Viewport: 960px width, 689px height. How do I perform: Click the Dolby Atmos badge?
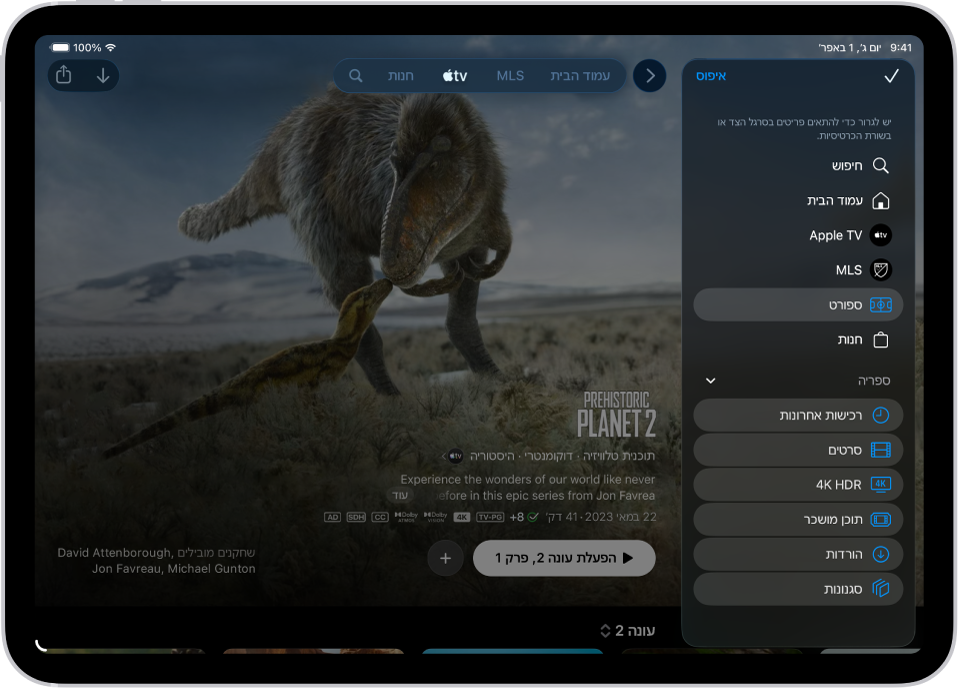point(407,517)
